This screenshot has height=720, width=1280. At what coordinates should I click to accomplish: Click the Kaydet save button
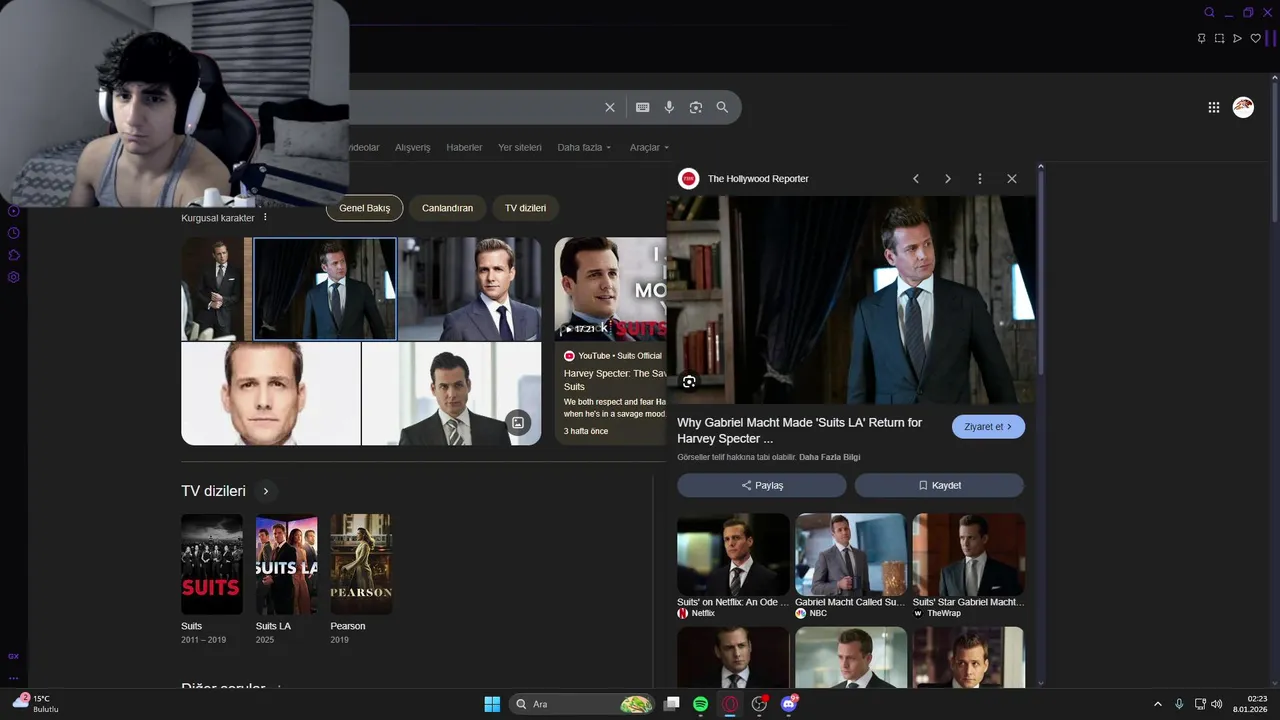click(x=939, y=485)
